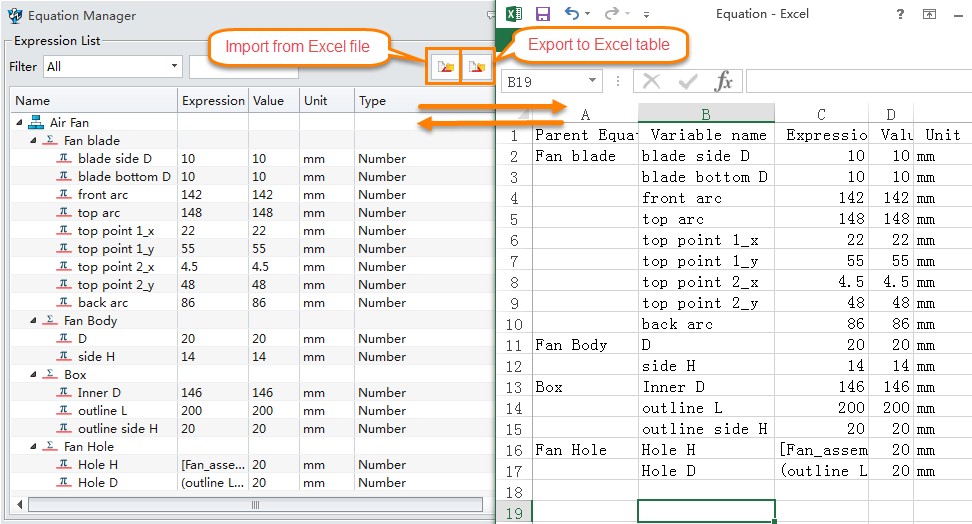Click the Value column header
Viewport: 972px width, 524px height.
(x=274, y=100)
